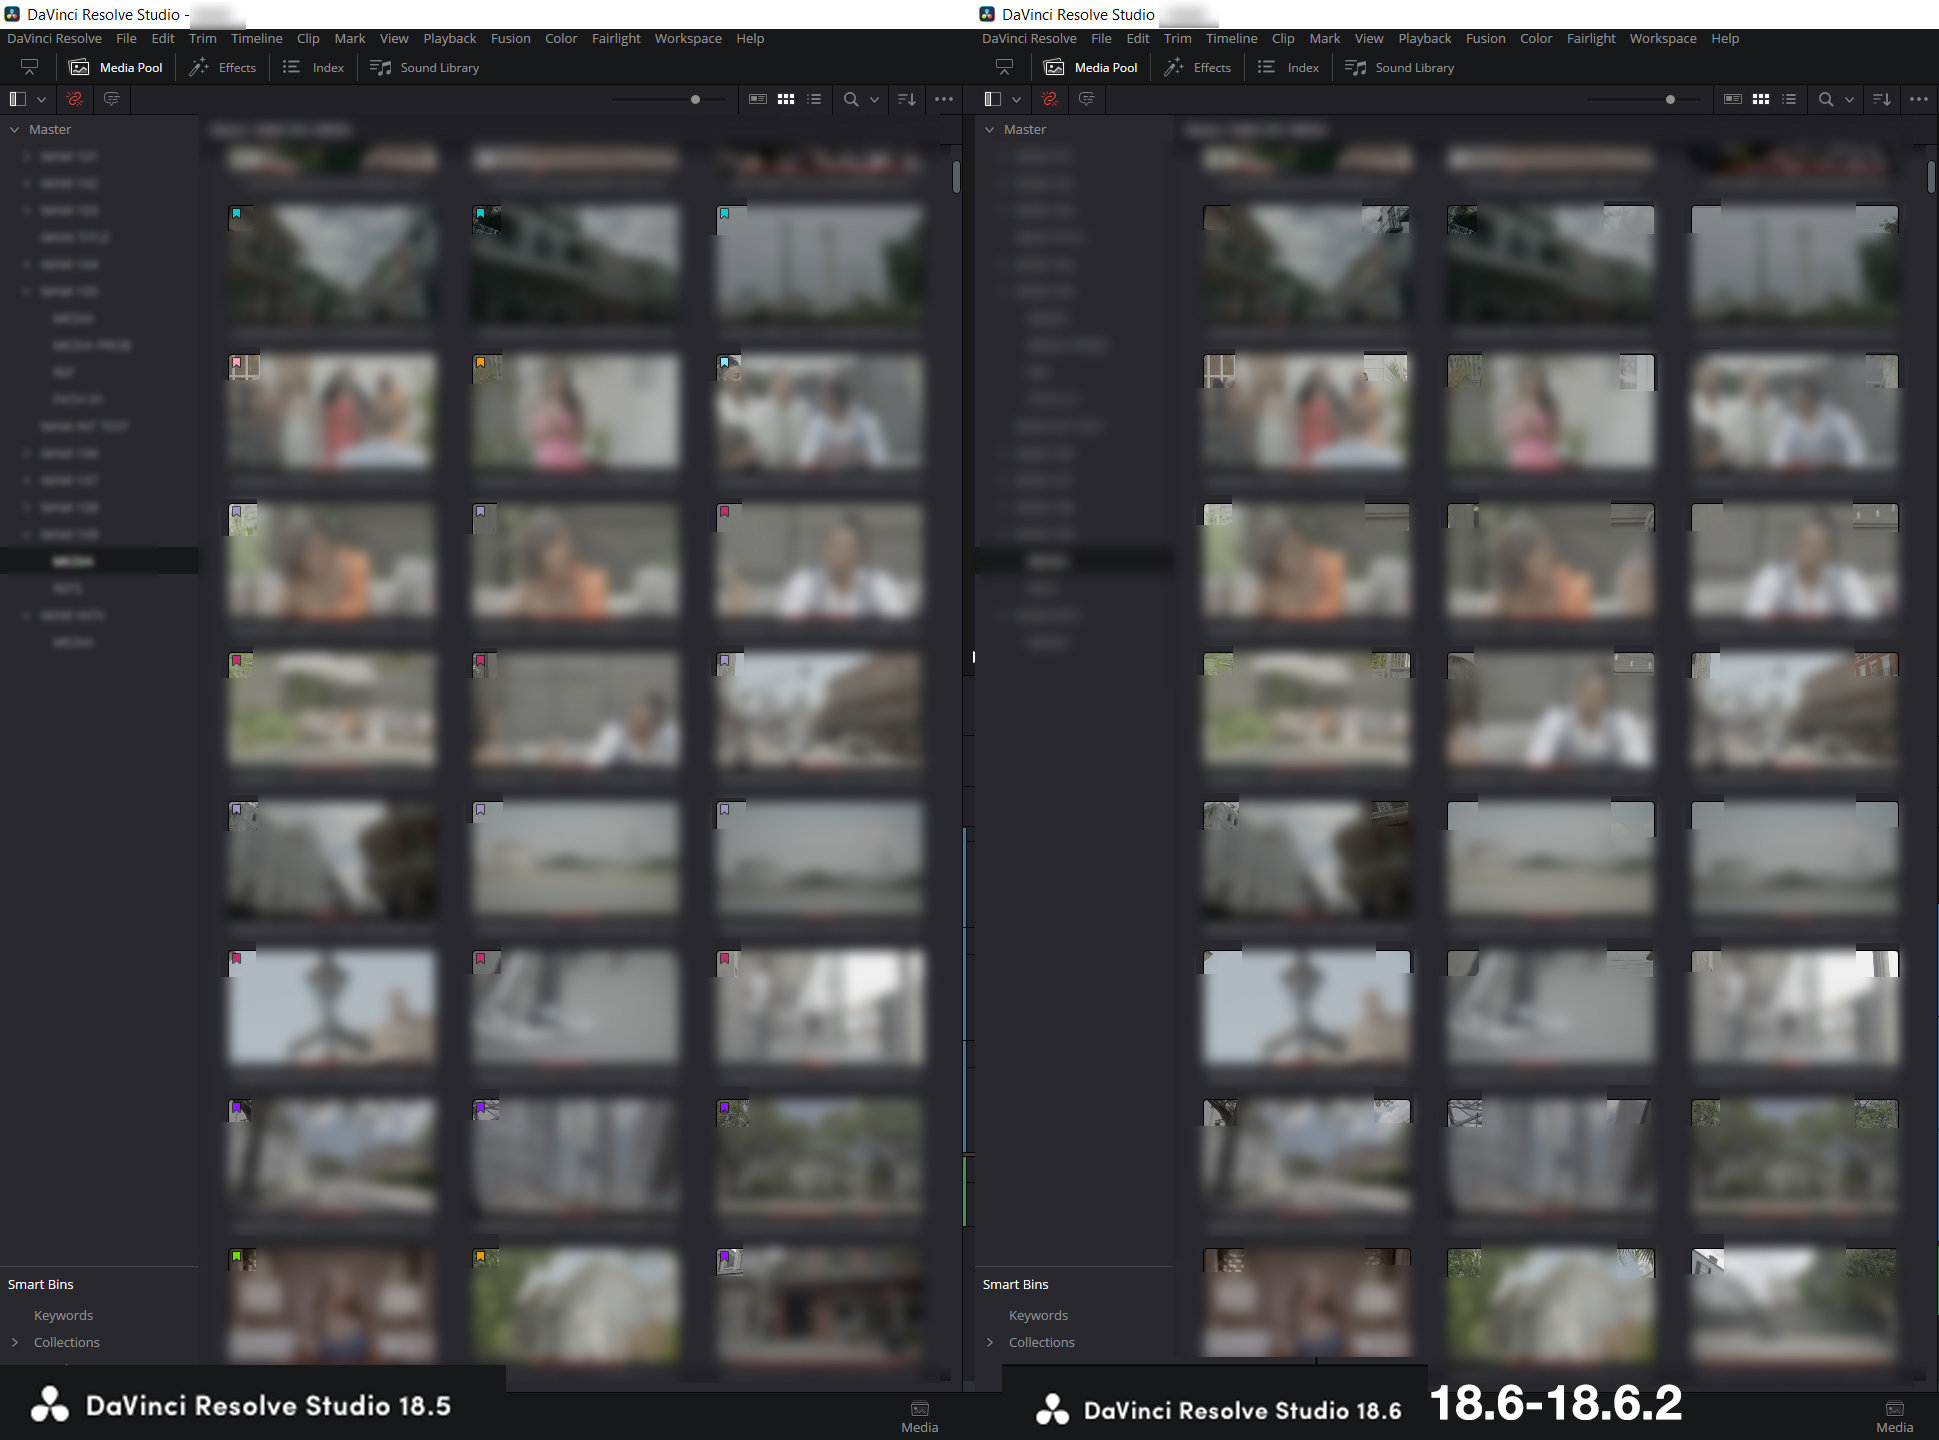This screenshot has height=1440, width=1939.
Task: Toggle Media Pool panel in left window
Action: pos(116,68)
